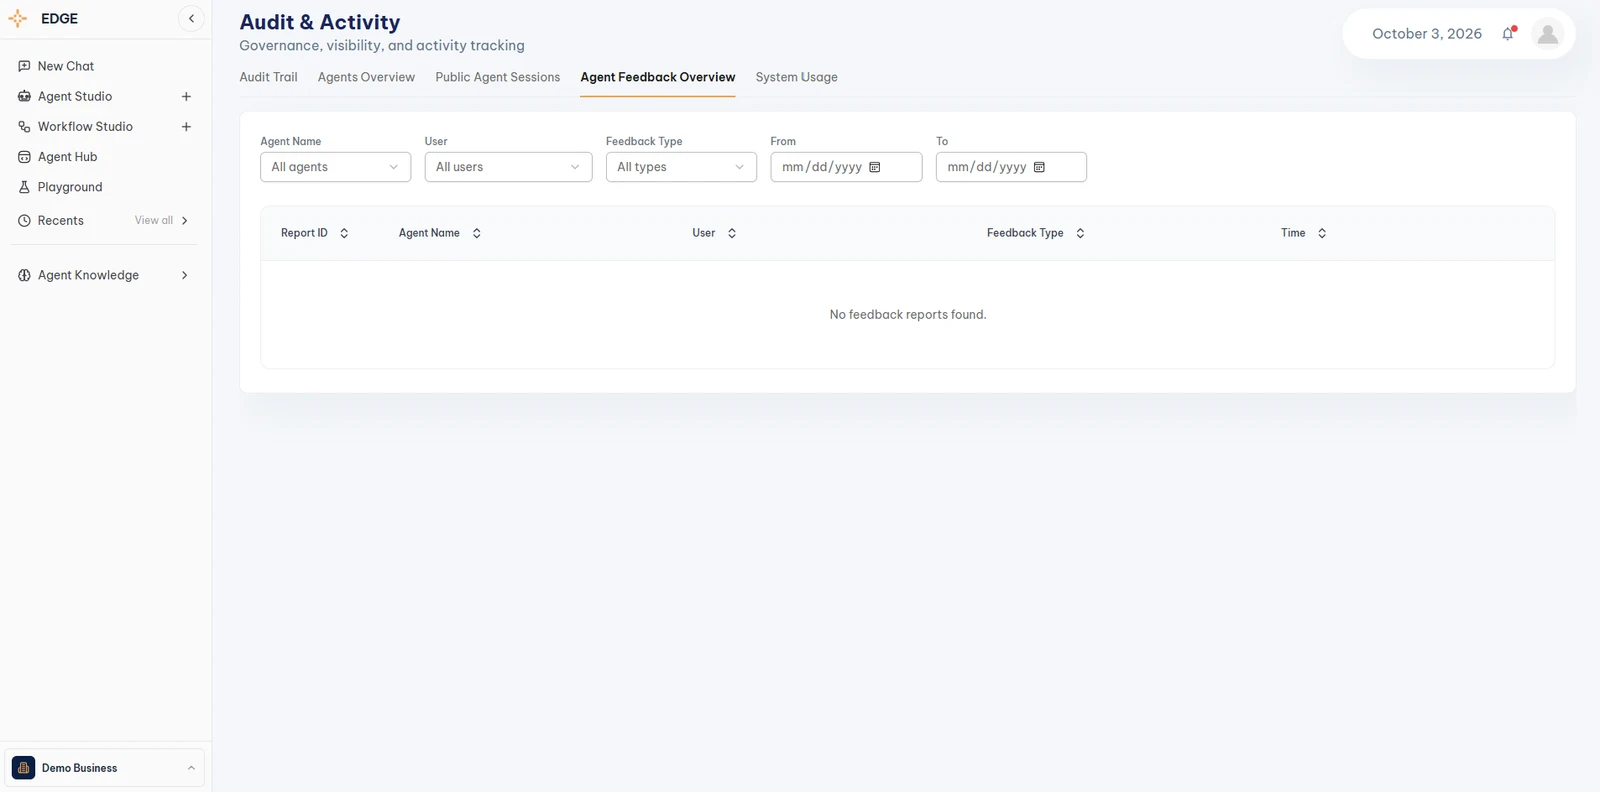1600x792 pixels.
Task: Click the October 3, 2026 date text
Action: pyautogui.click(x=1427, y=34)
